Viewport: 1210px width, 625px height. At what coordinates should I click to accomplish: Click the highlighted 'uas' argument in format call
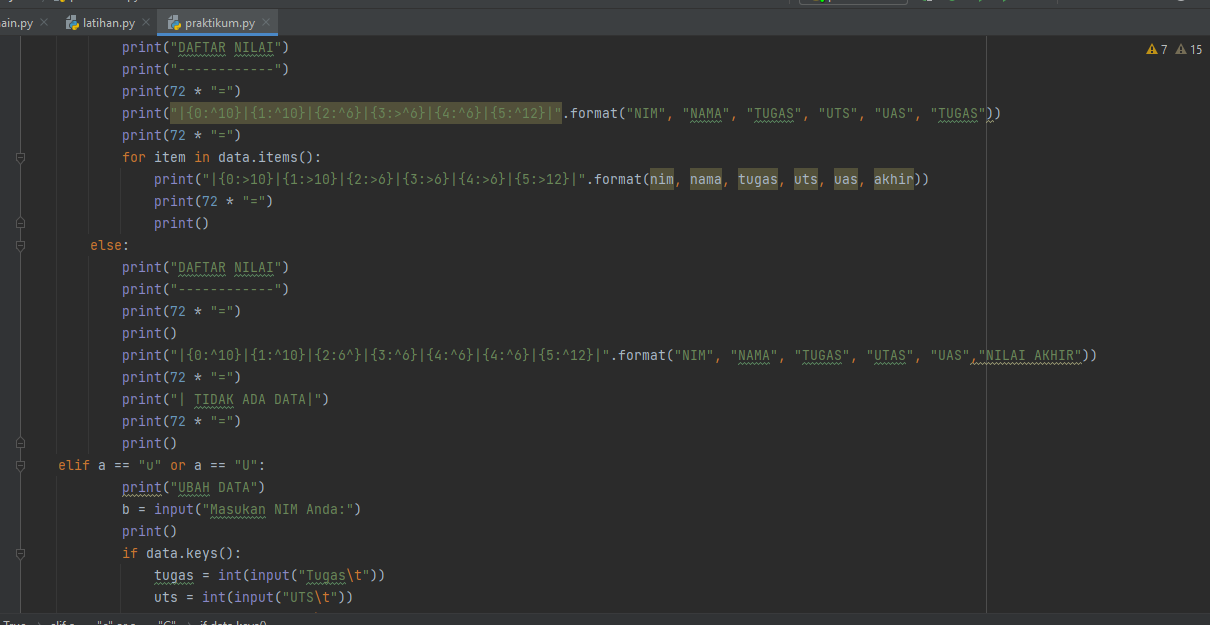[x=846, y=179]
